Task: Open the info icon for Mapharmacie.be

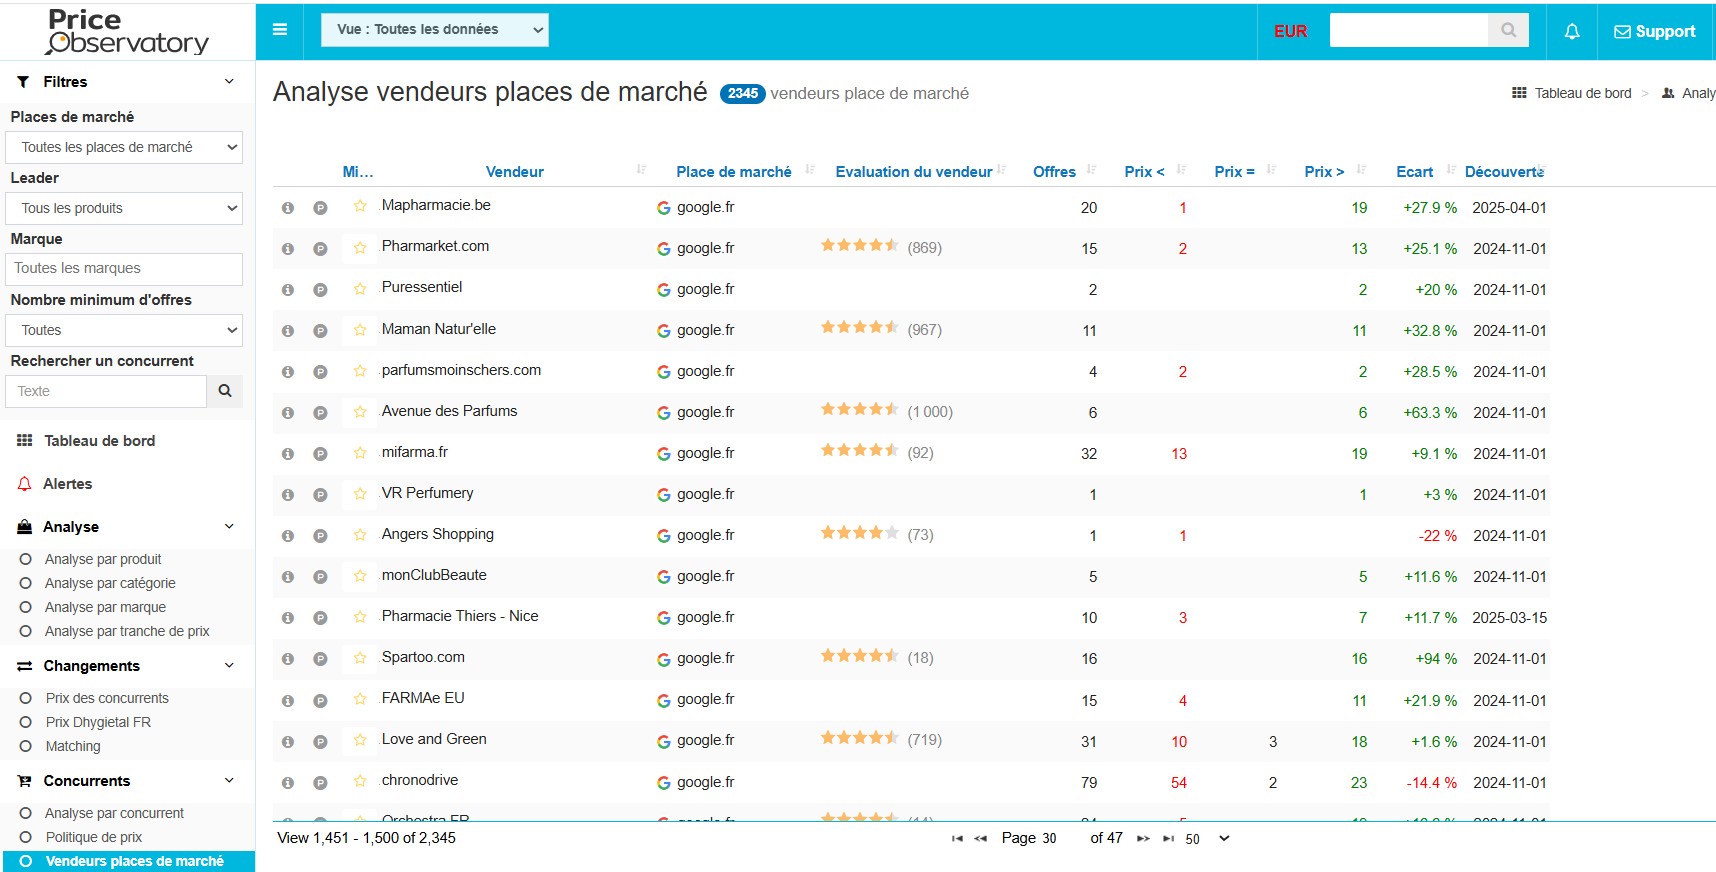Action: coord(288,208)
